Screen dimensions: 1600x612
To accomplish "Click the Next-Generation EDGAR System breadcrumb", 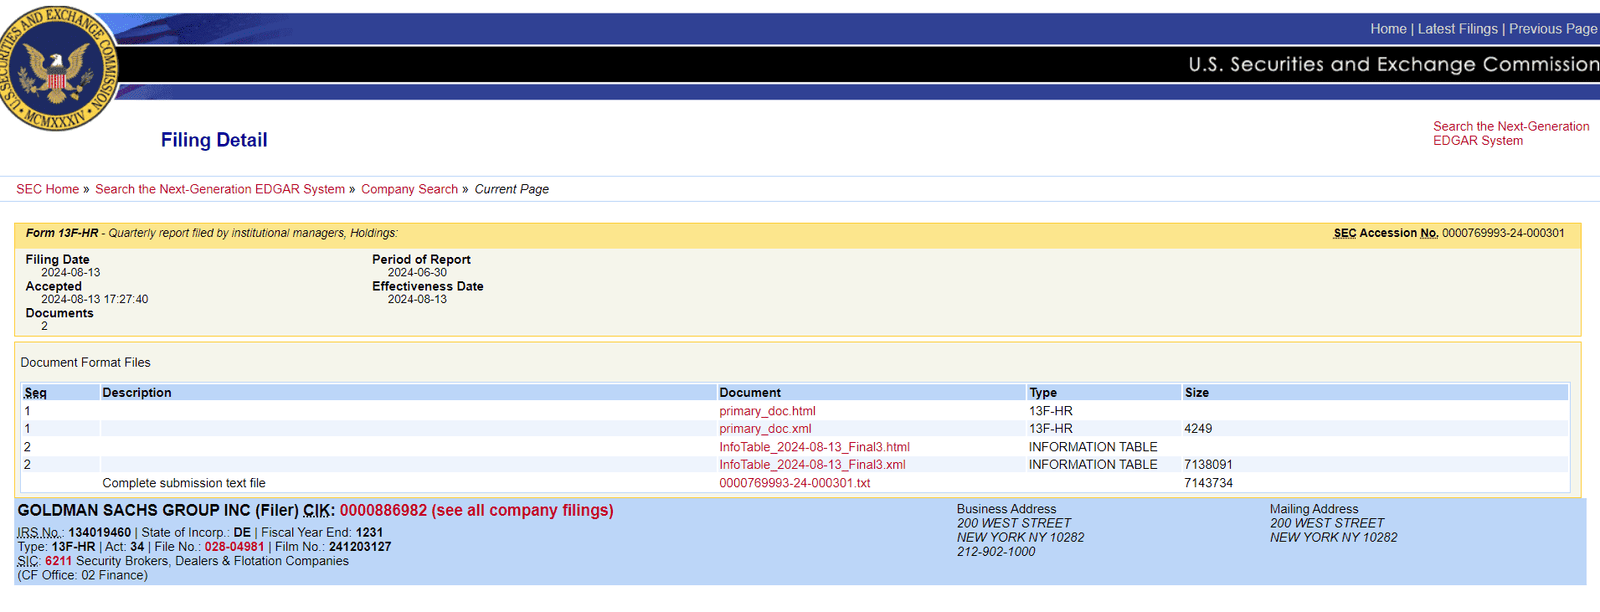I will [x=219, y=189].
